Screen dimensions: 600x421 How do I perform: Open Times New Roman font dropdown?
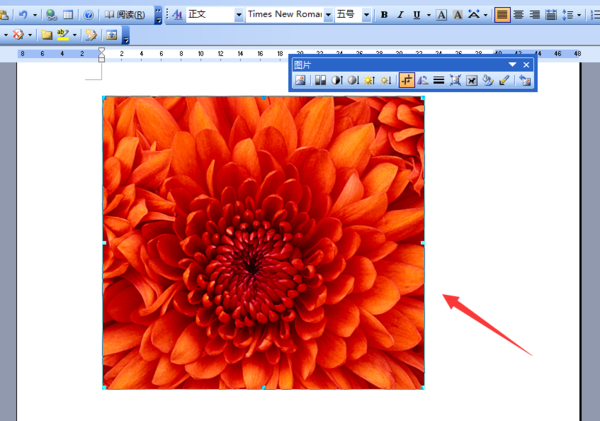tap(328, 15)
